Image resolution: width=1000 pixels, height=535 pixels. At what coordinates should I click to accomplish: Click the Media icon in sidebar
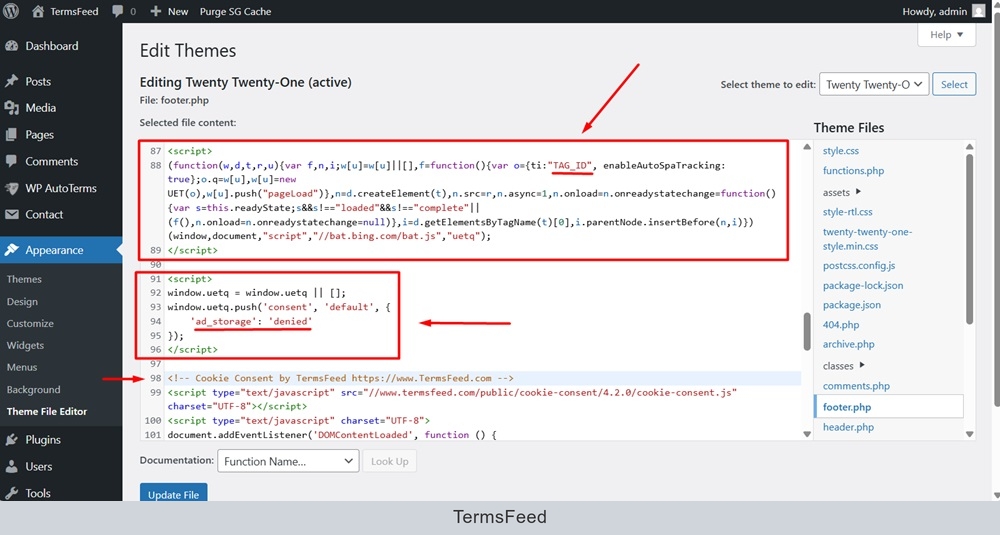click(11, 108)
